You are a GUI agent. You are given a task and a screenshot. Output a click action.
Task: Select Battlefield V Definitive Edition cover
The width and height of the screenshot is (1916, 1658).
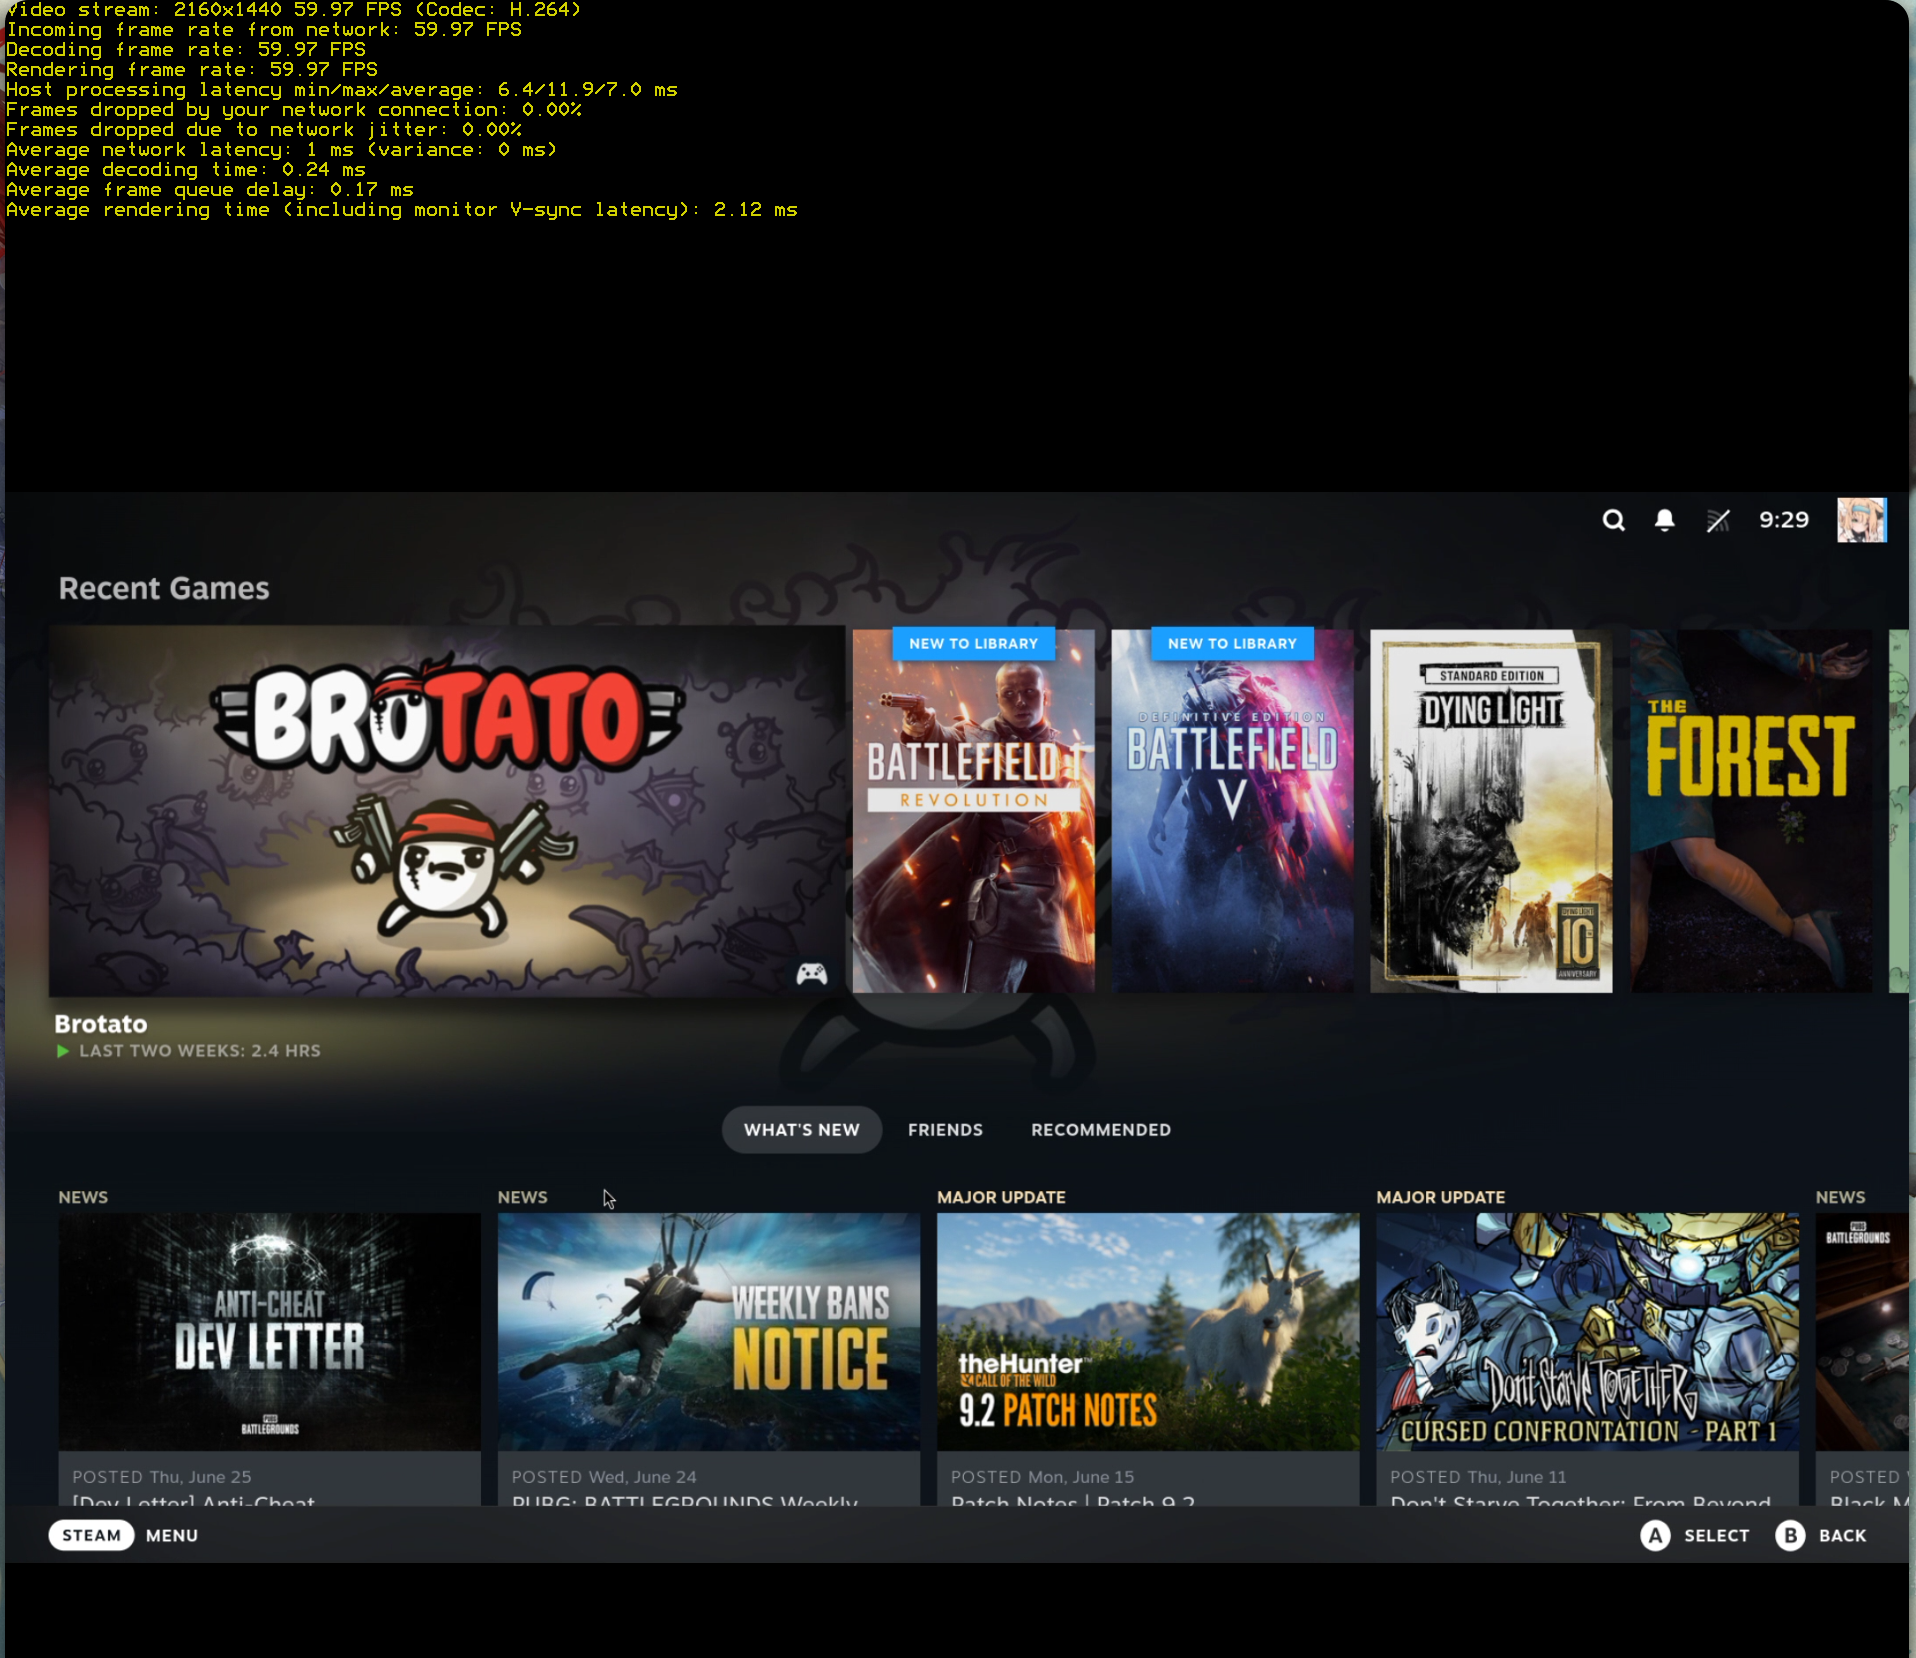point(1232,811)
